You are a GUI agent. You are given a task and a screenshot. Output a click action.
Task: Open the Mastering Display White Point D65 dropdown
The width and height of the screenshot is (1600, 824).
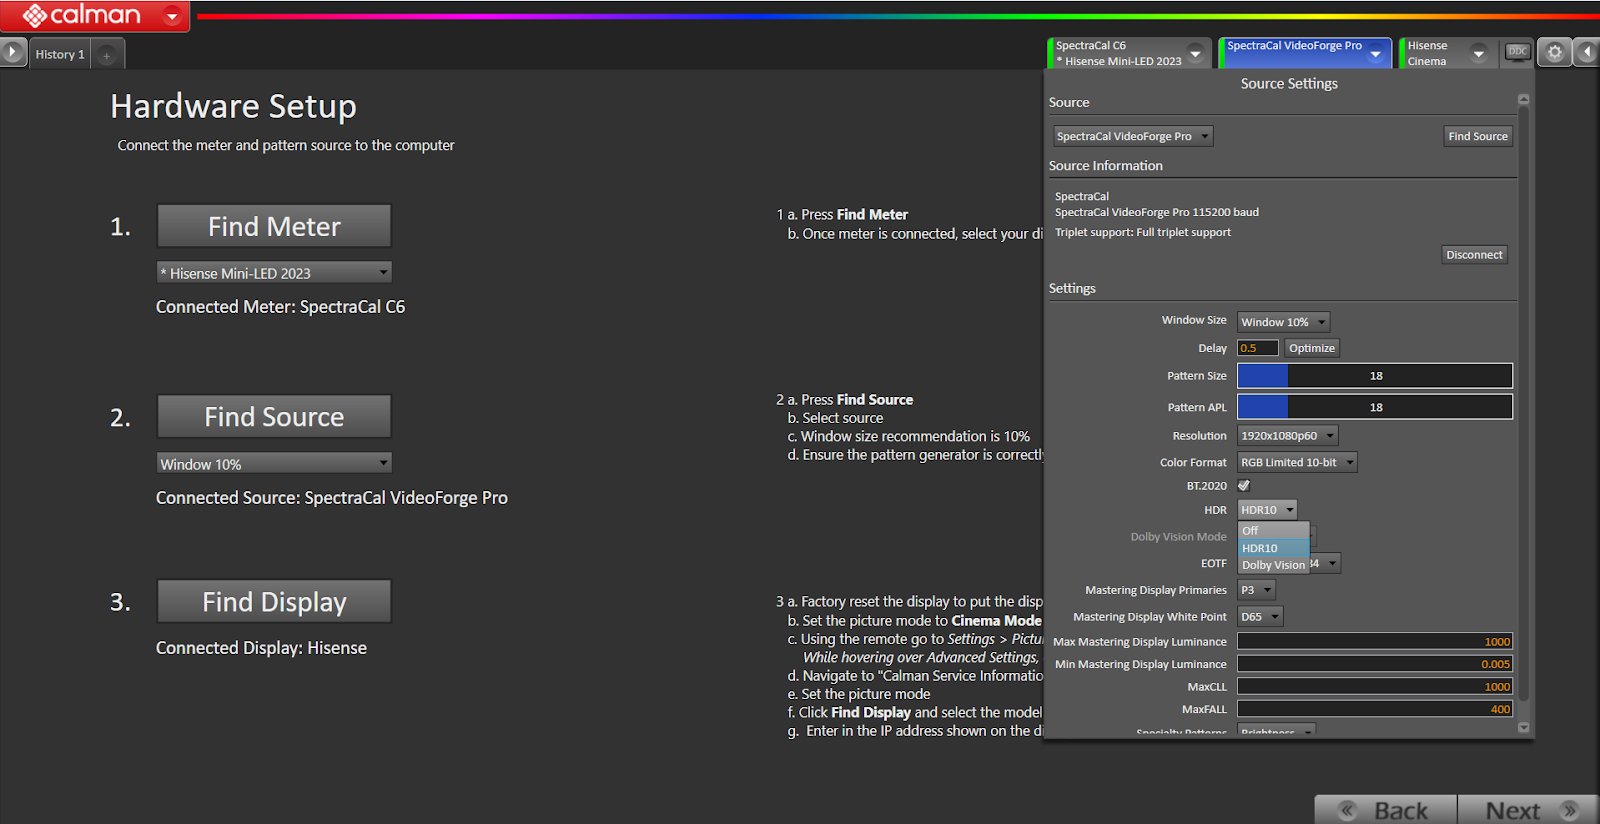pyautogui.click(x=1260, y=617)
